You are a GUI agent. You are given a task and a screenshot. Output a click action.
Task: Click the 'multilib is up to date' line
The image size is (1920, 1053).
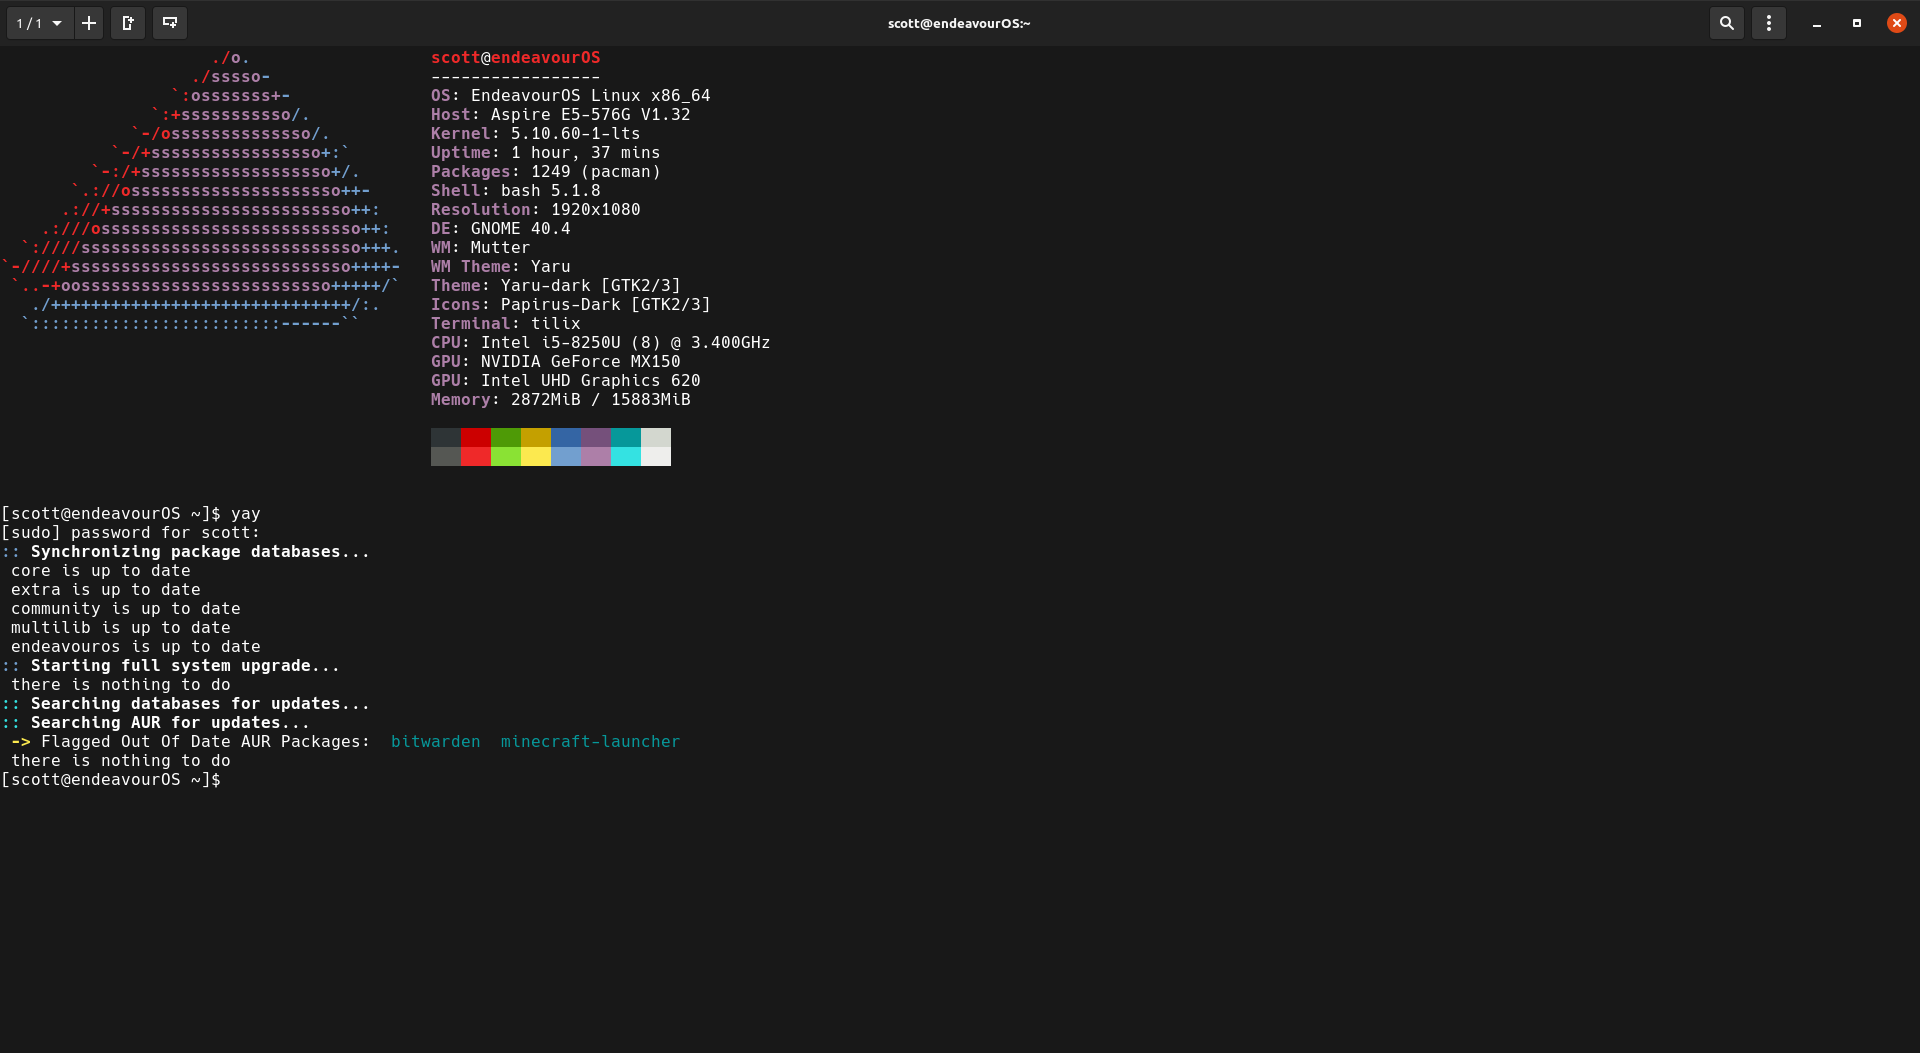(121, 628)
